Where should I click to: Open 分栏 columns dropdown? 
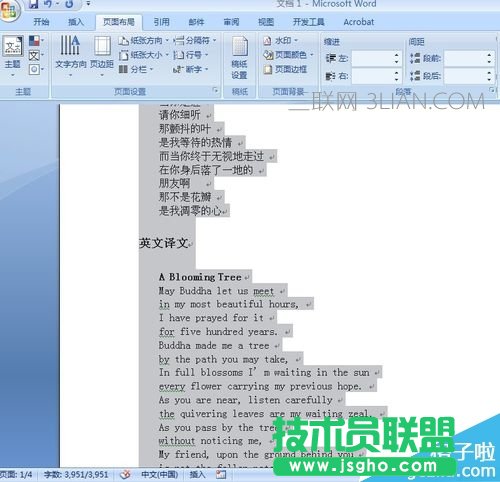coord(136,69)
